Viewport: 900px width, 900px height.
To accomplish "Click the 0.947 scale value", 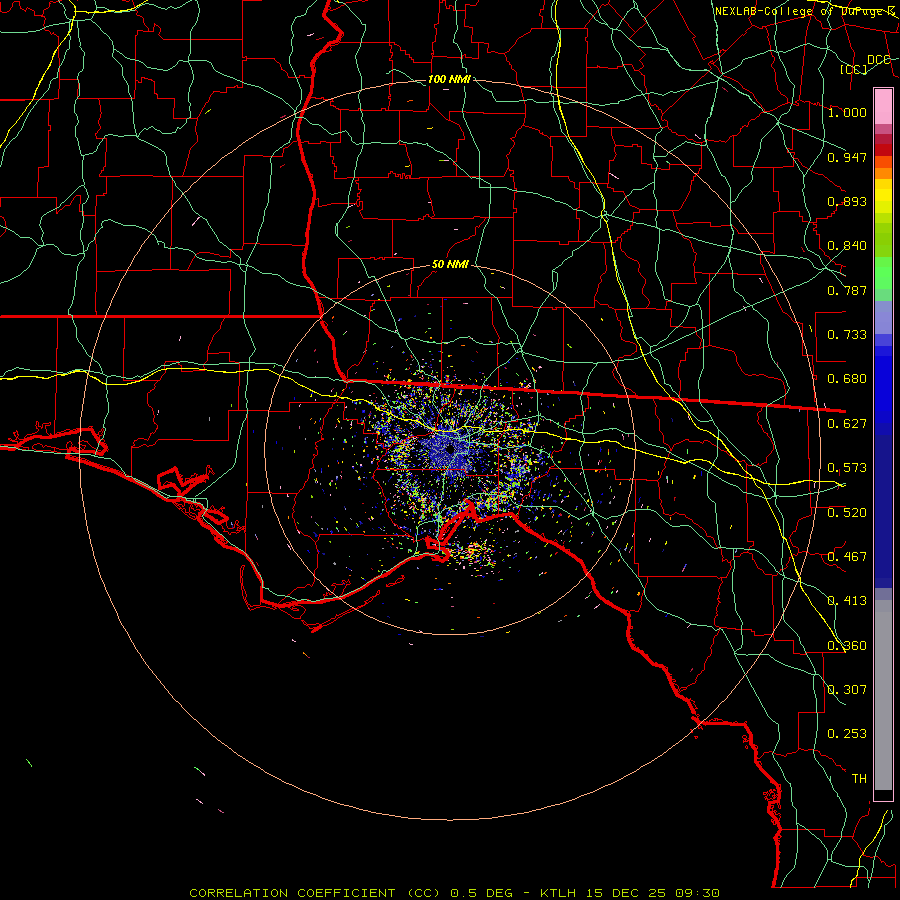I will point(847,157).
